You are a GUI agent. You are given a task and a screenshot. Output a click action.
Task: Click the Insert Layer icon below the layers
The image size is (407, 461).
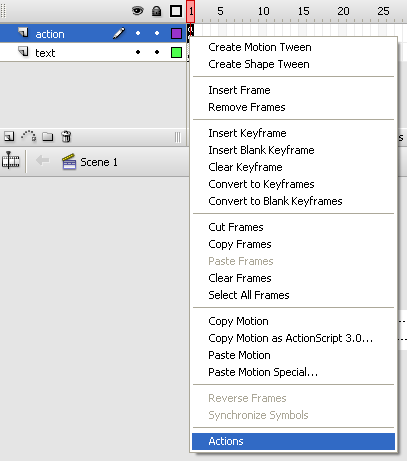coord(9,136)
